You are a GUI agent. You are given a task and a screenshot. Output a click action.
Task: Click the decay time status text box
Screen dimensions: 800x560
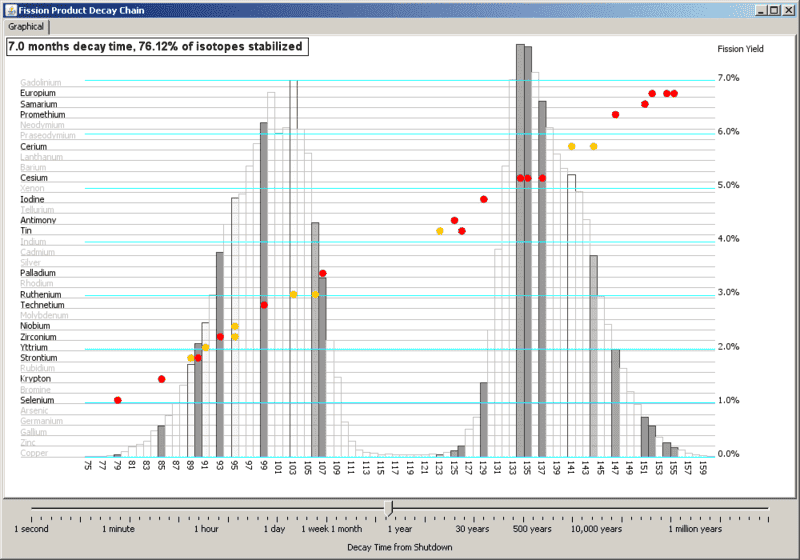157,46
